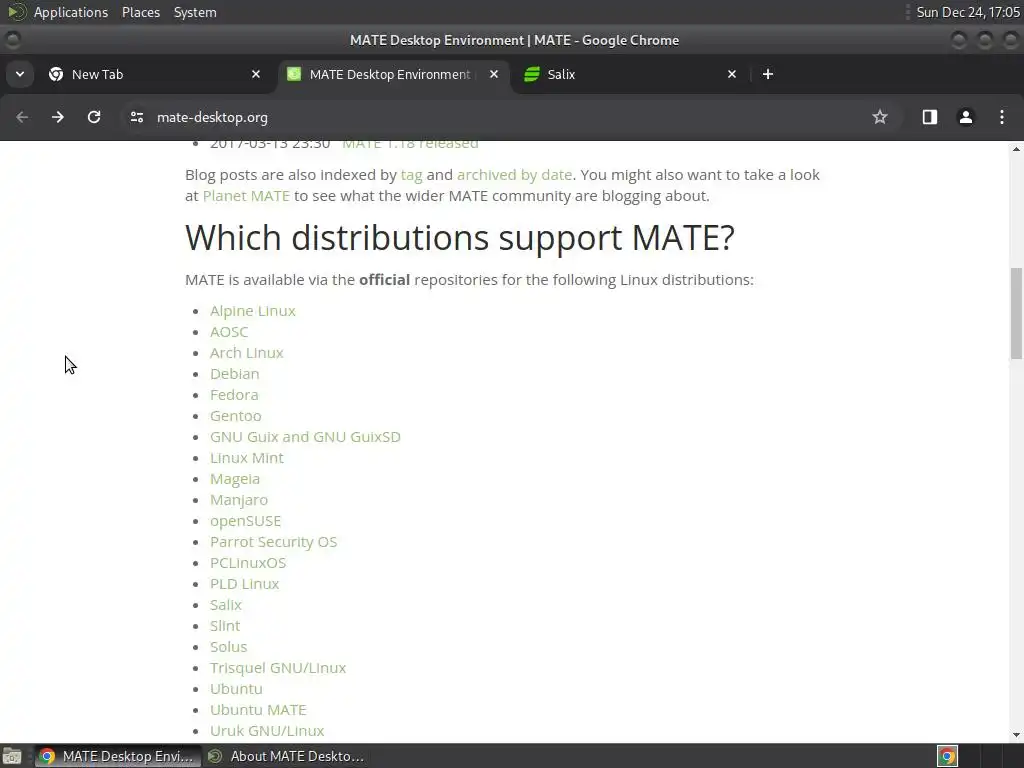Open the Manjaro link
The width and height of the screenshot is (1024, 768).
click(x=239, y=500)
